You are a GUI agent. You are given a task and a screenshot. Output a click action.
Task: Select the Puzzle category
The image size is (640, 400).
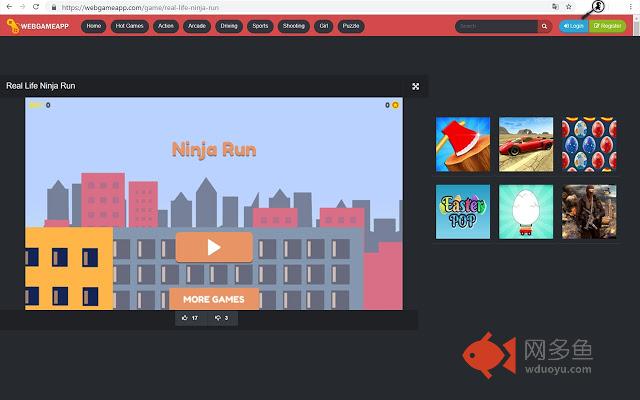click(351, 26)
